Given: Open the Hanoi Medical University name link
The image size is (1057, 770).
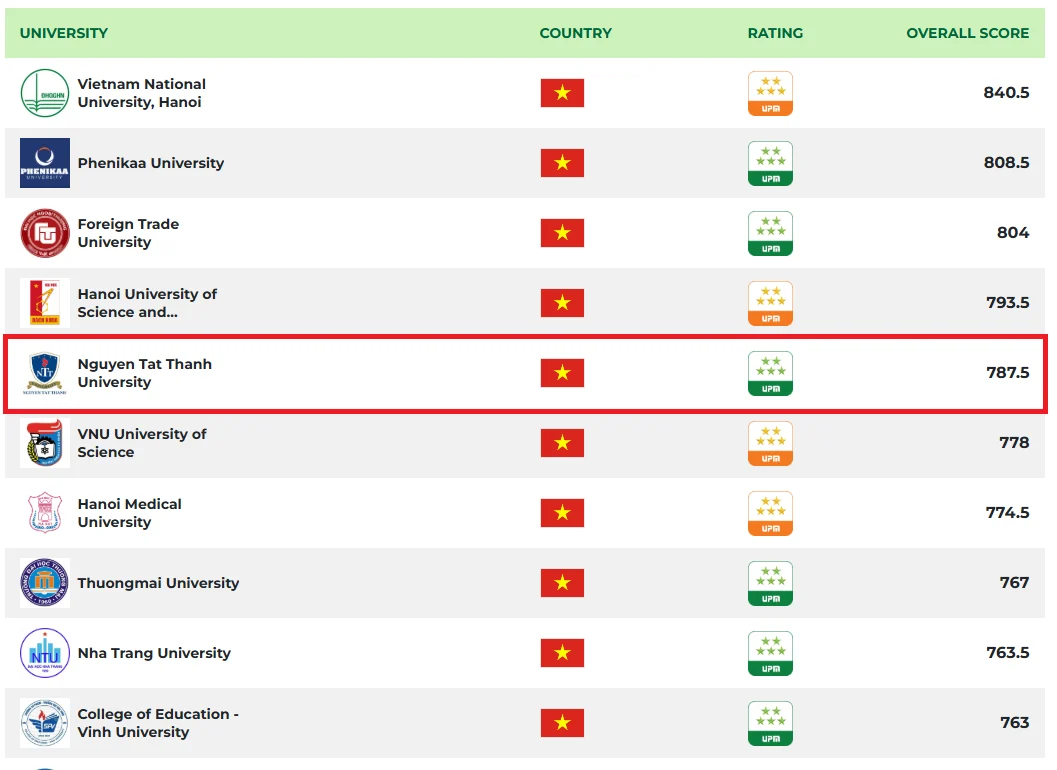Looking at the screenshot, I should (129, 513).
